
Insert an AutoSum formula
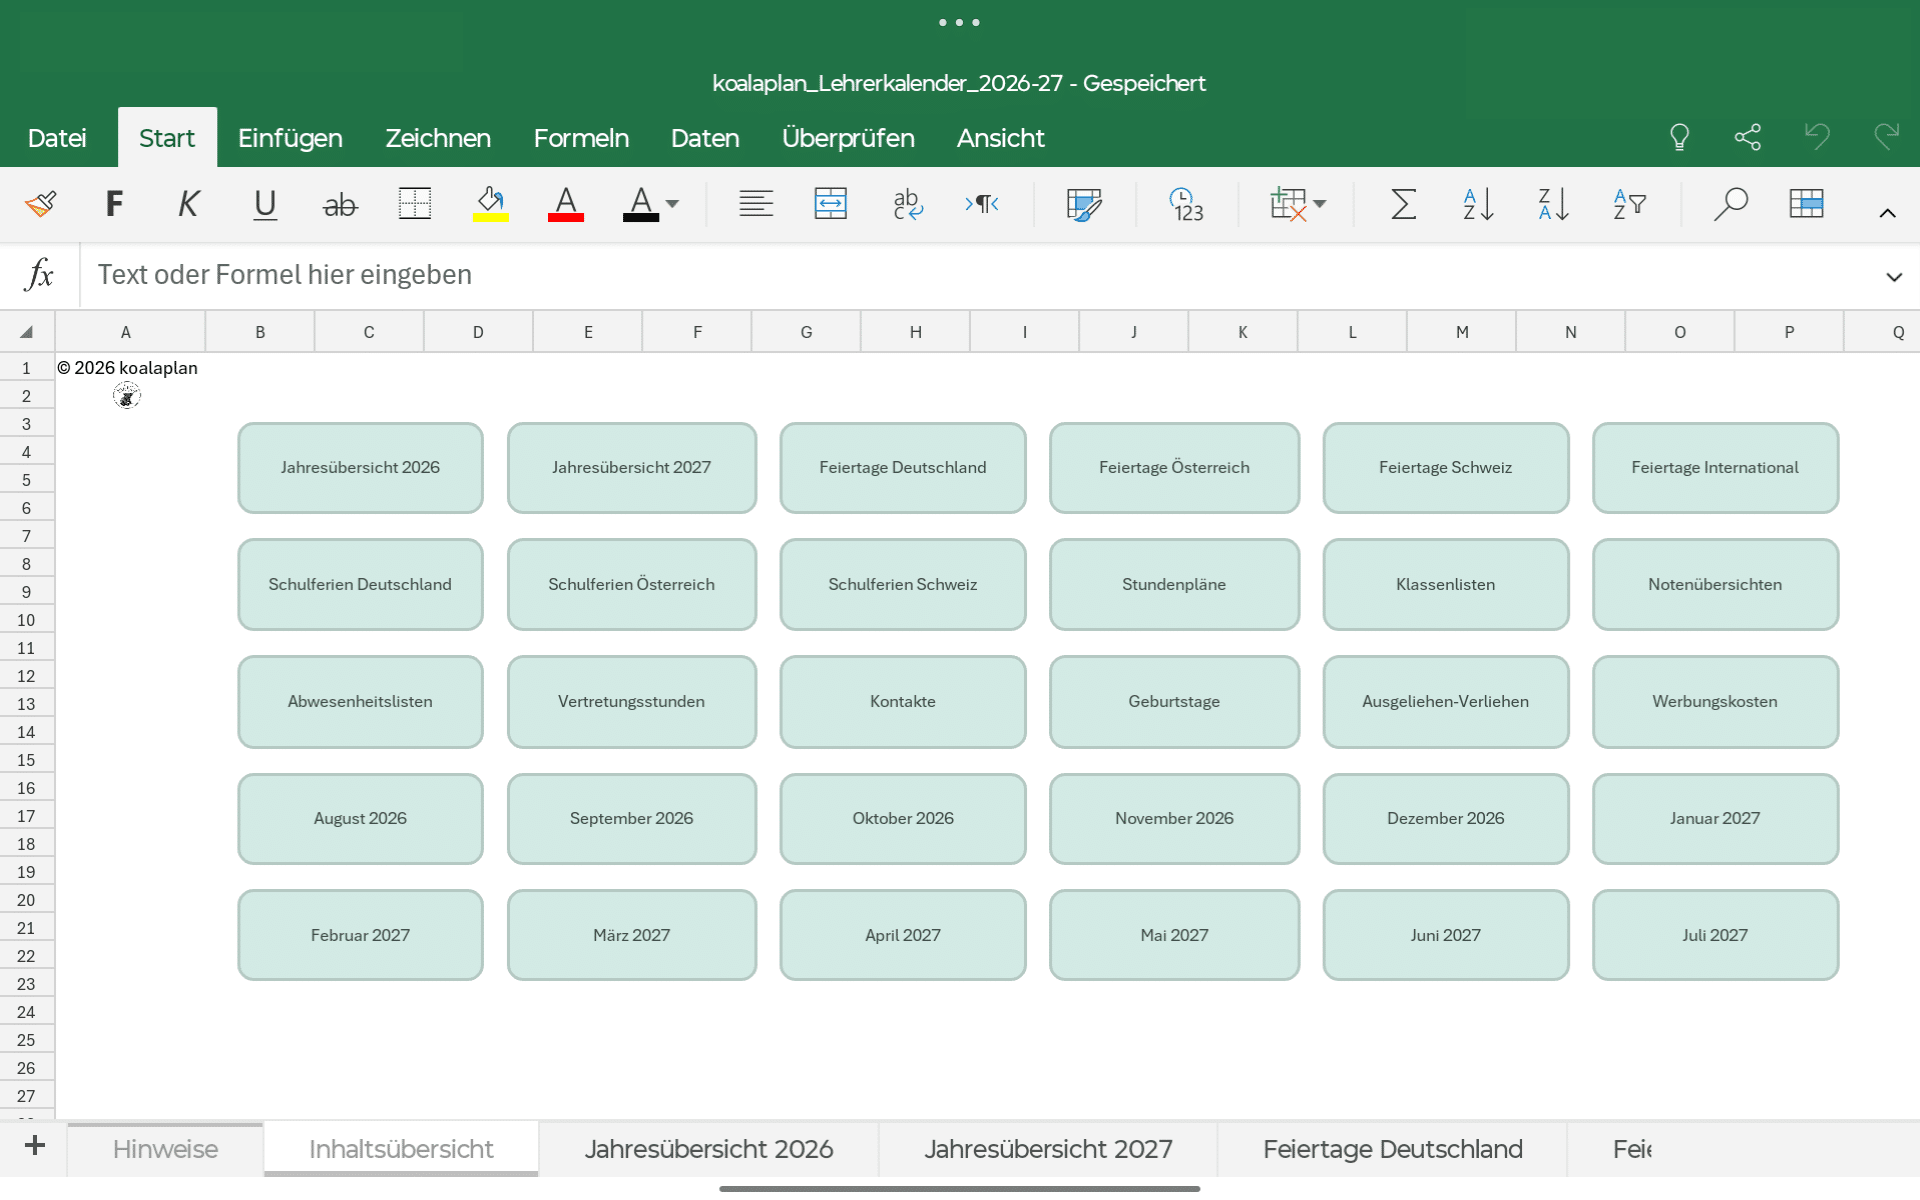pos(1403,204)
